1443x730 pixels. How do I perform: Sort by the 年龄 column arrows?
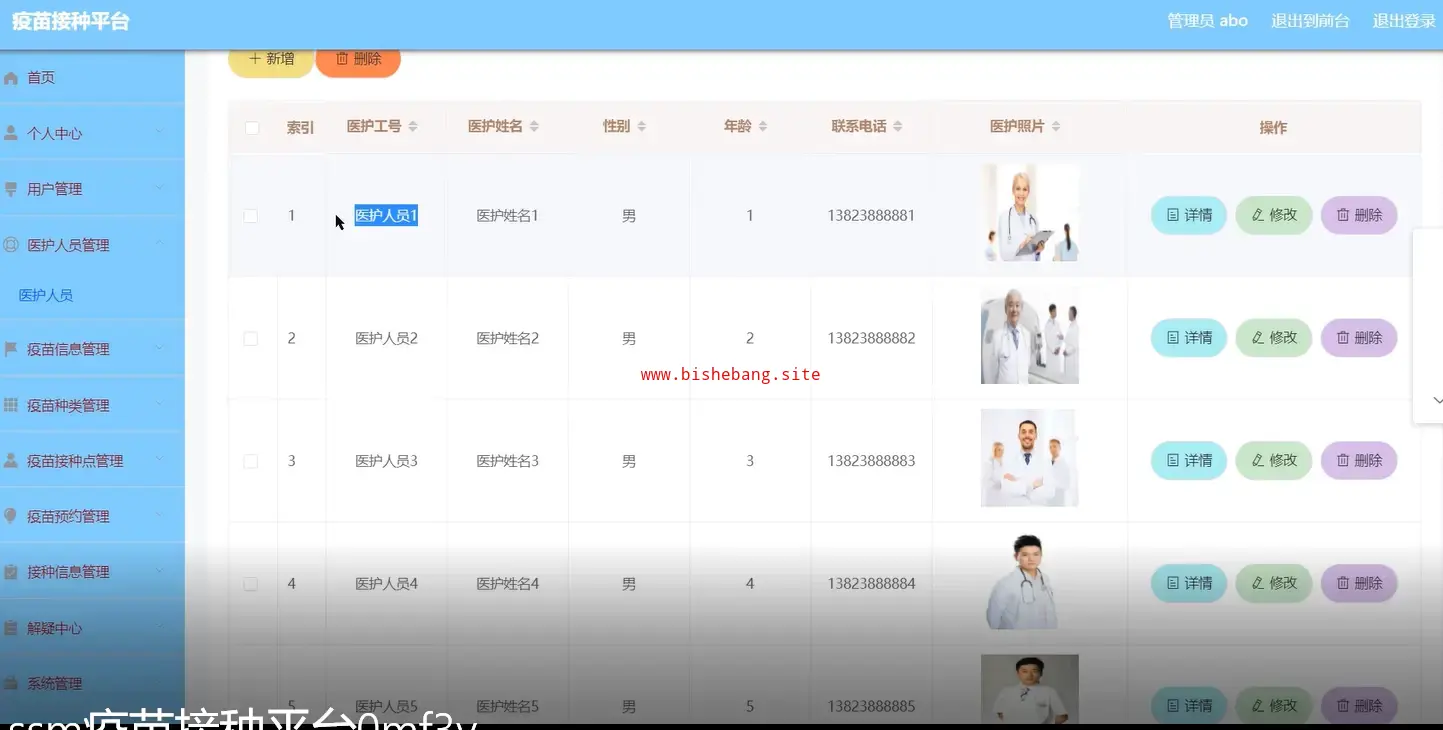pos(763,127)
